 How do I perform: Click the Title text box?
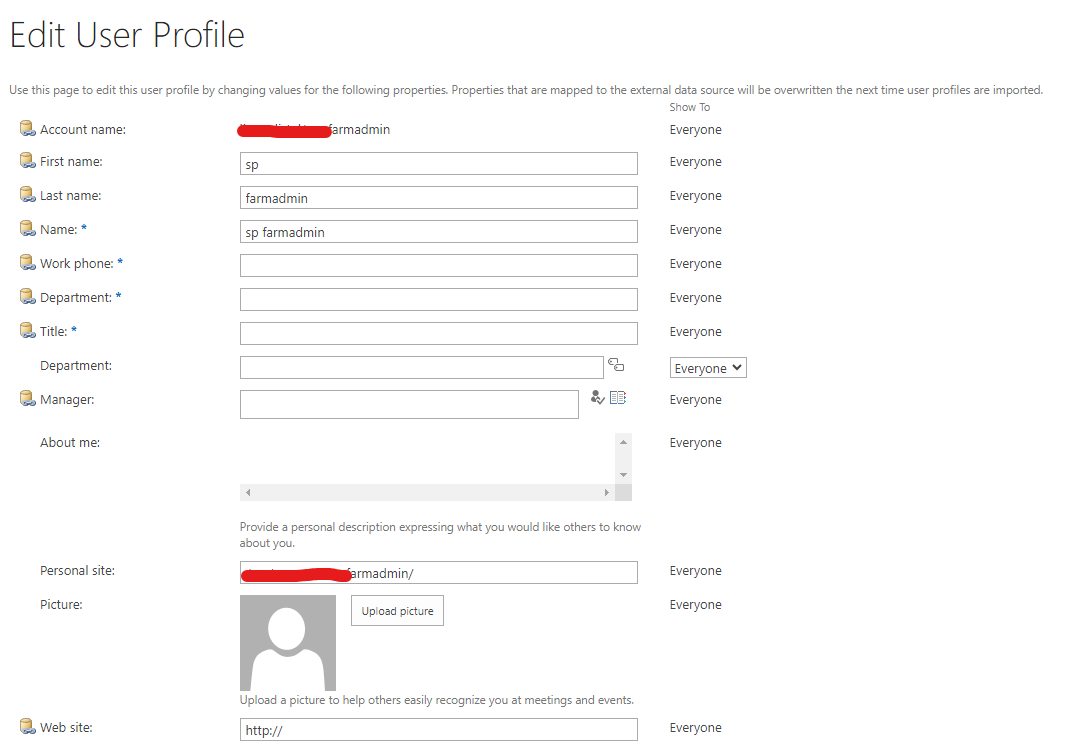point(438,332)
